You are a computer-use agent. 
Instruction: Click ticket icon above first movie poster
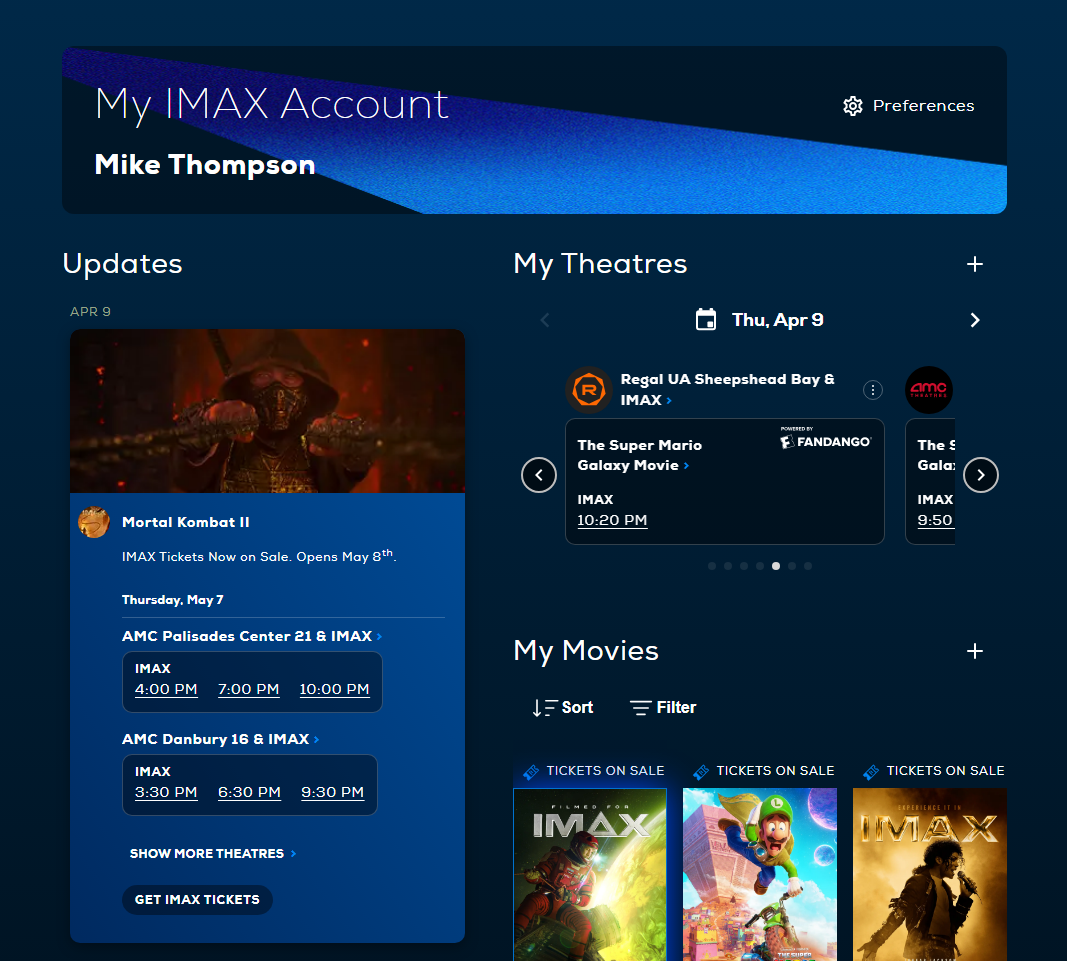tap(531, 772)
